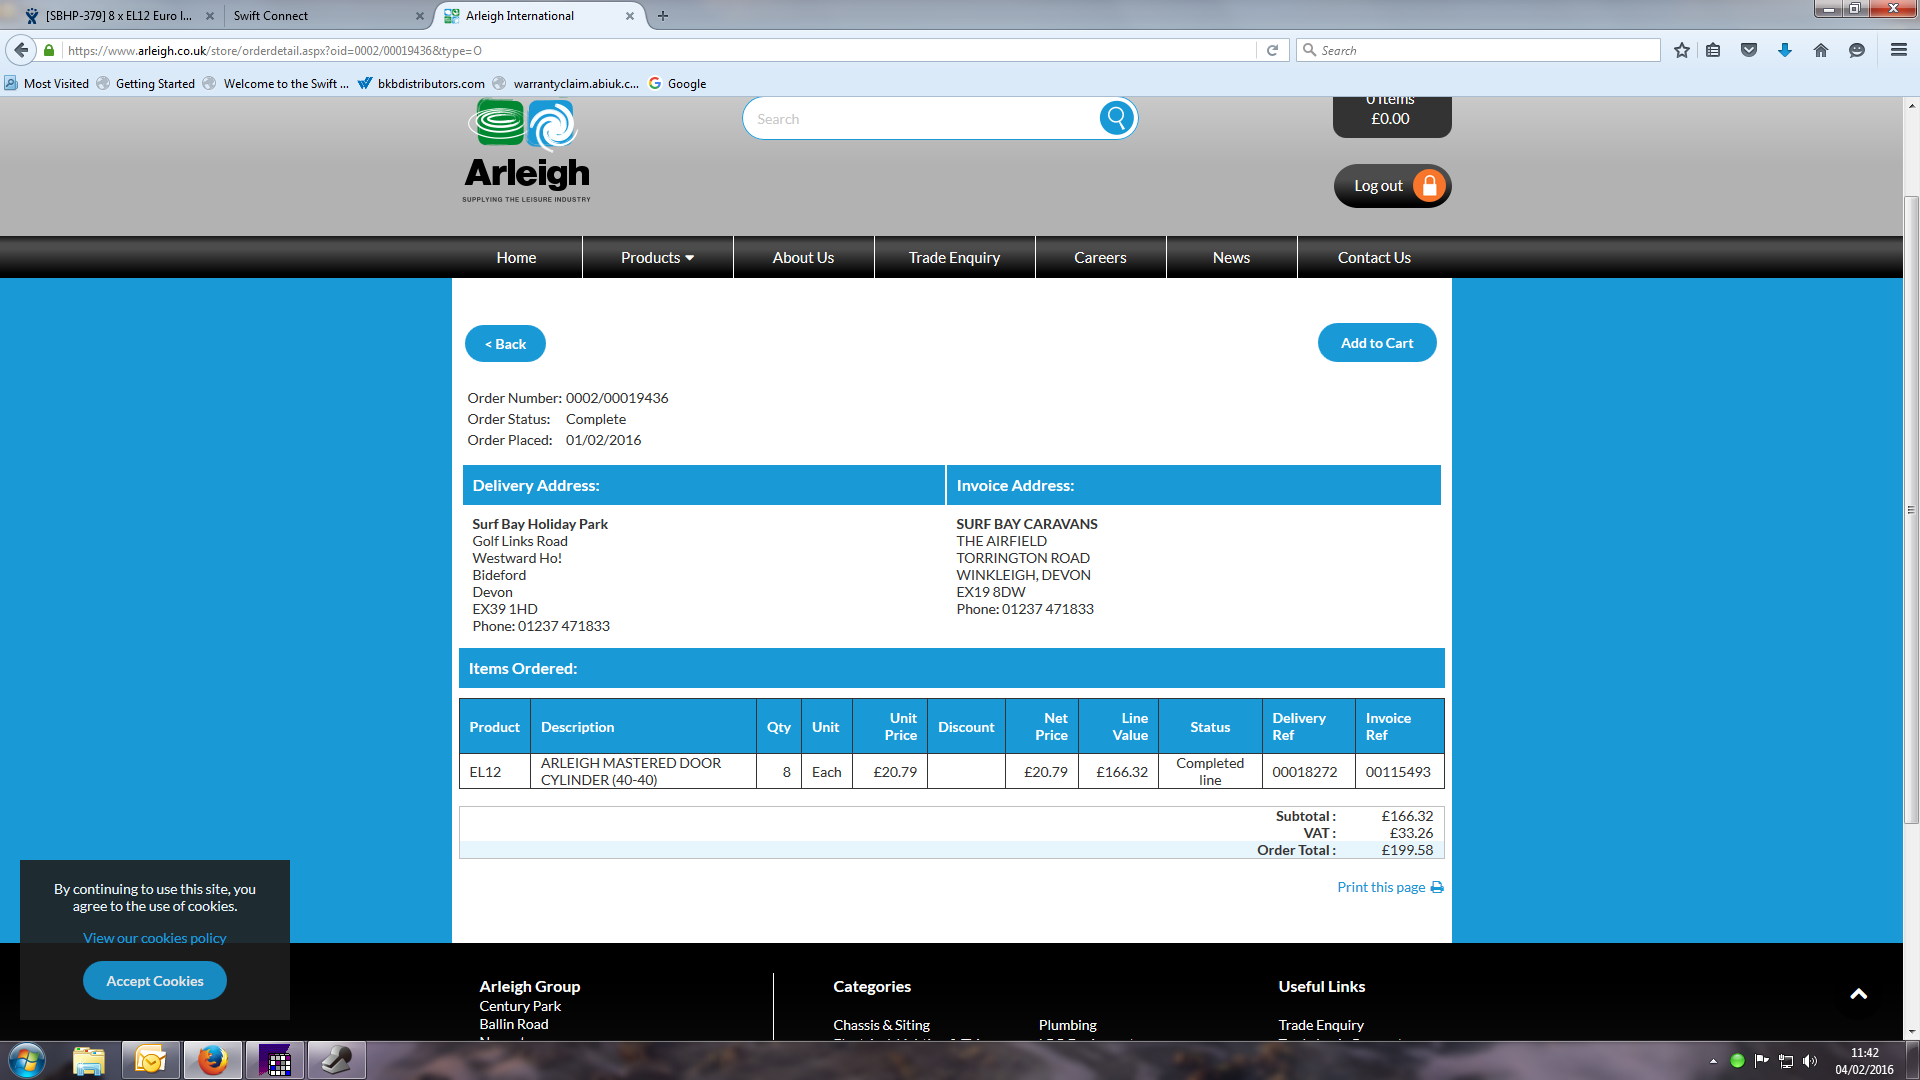Viewport: 1920px width, 1080px height.
Task: Open the Firefox hamburger menu
Action: 1898,50
